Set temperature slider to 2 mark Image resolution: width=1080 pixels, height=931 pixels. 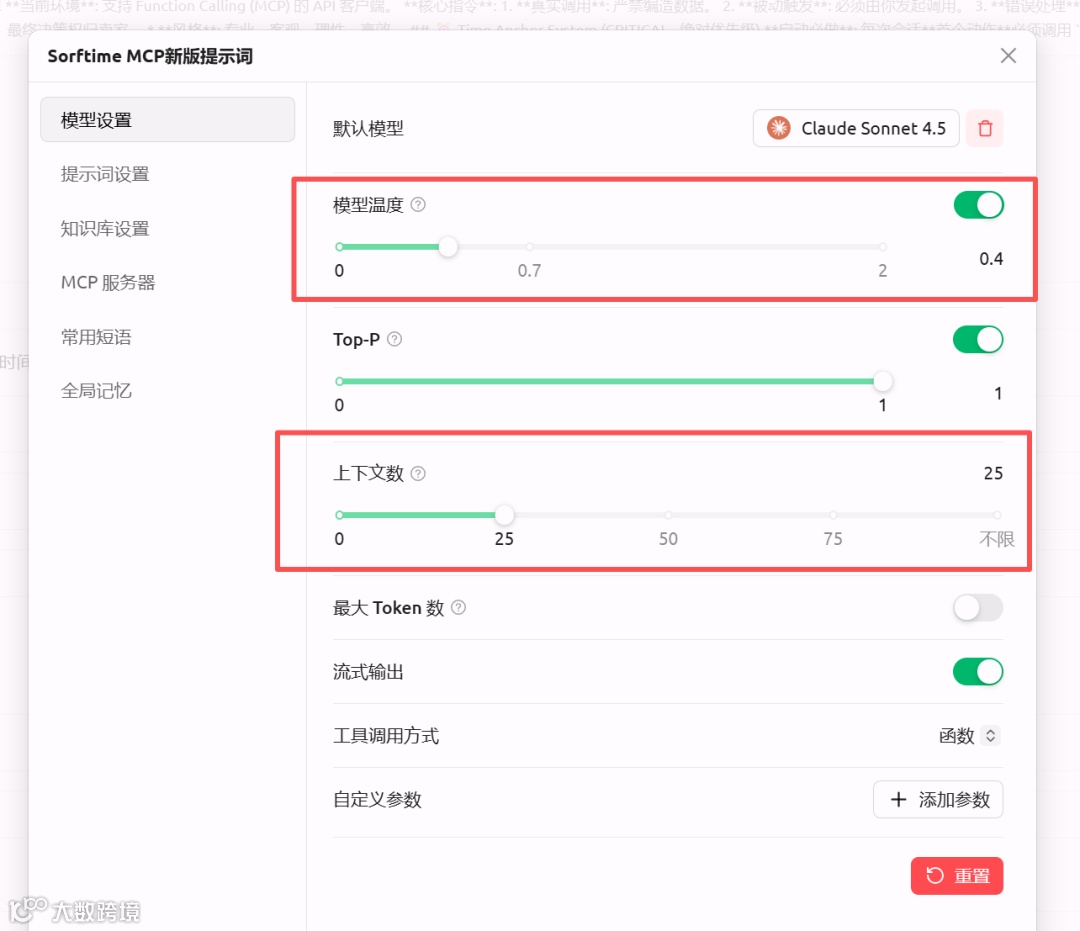(x=882, y=247)
